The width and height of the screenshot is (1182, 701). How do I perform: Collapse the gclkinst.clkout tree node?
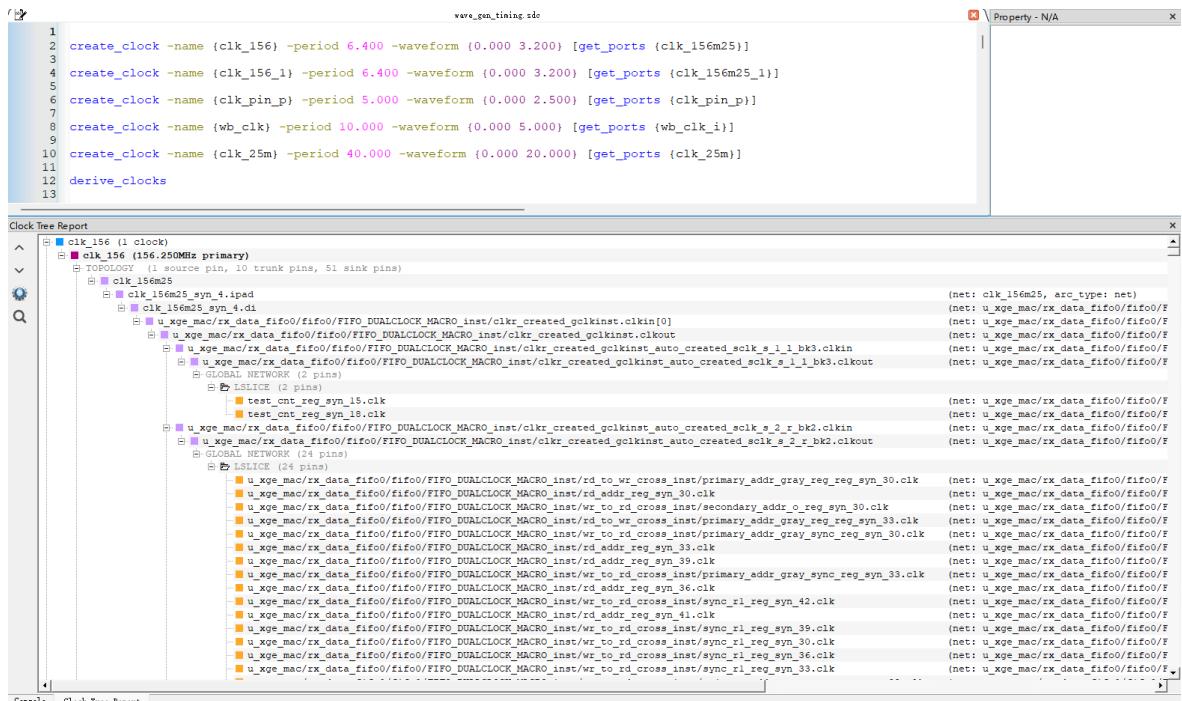152,335
